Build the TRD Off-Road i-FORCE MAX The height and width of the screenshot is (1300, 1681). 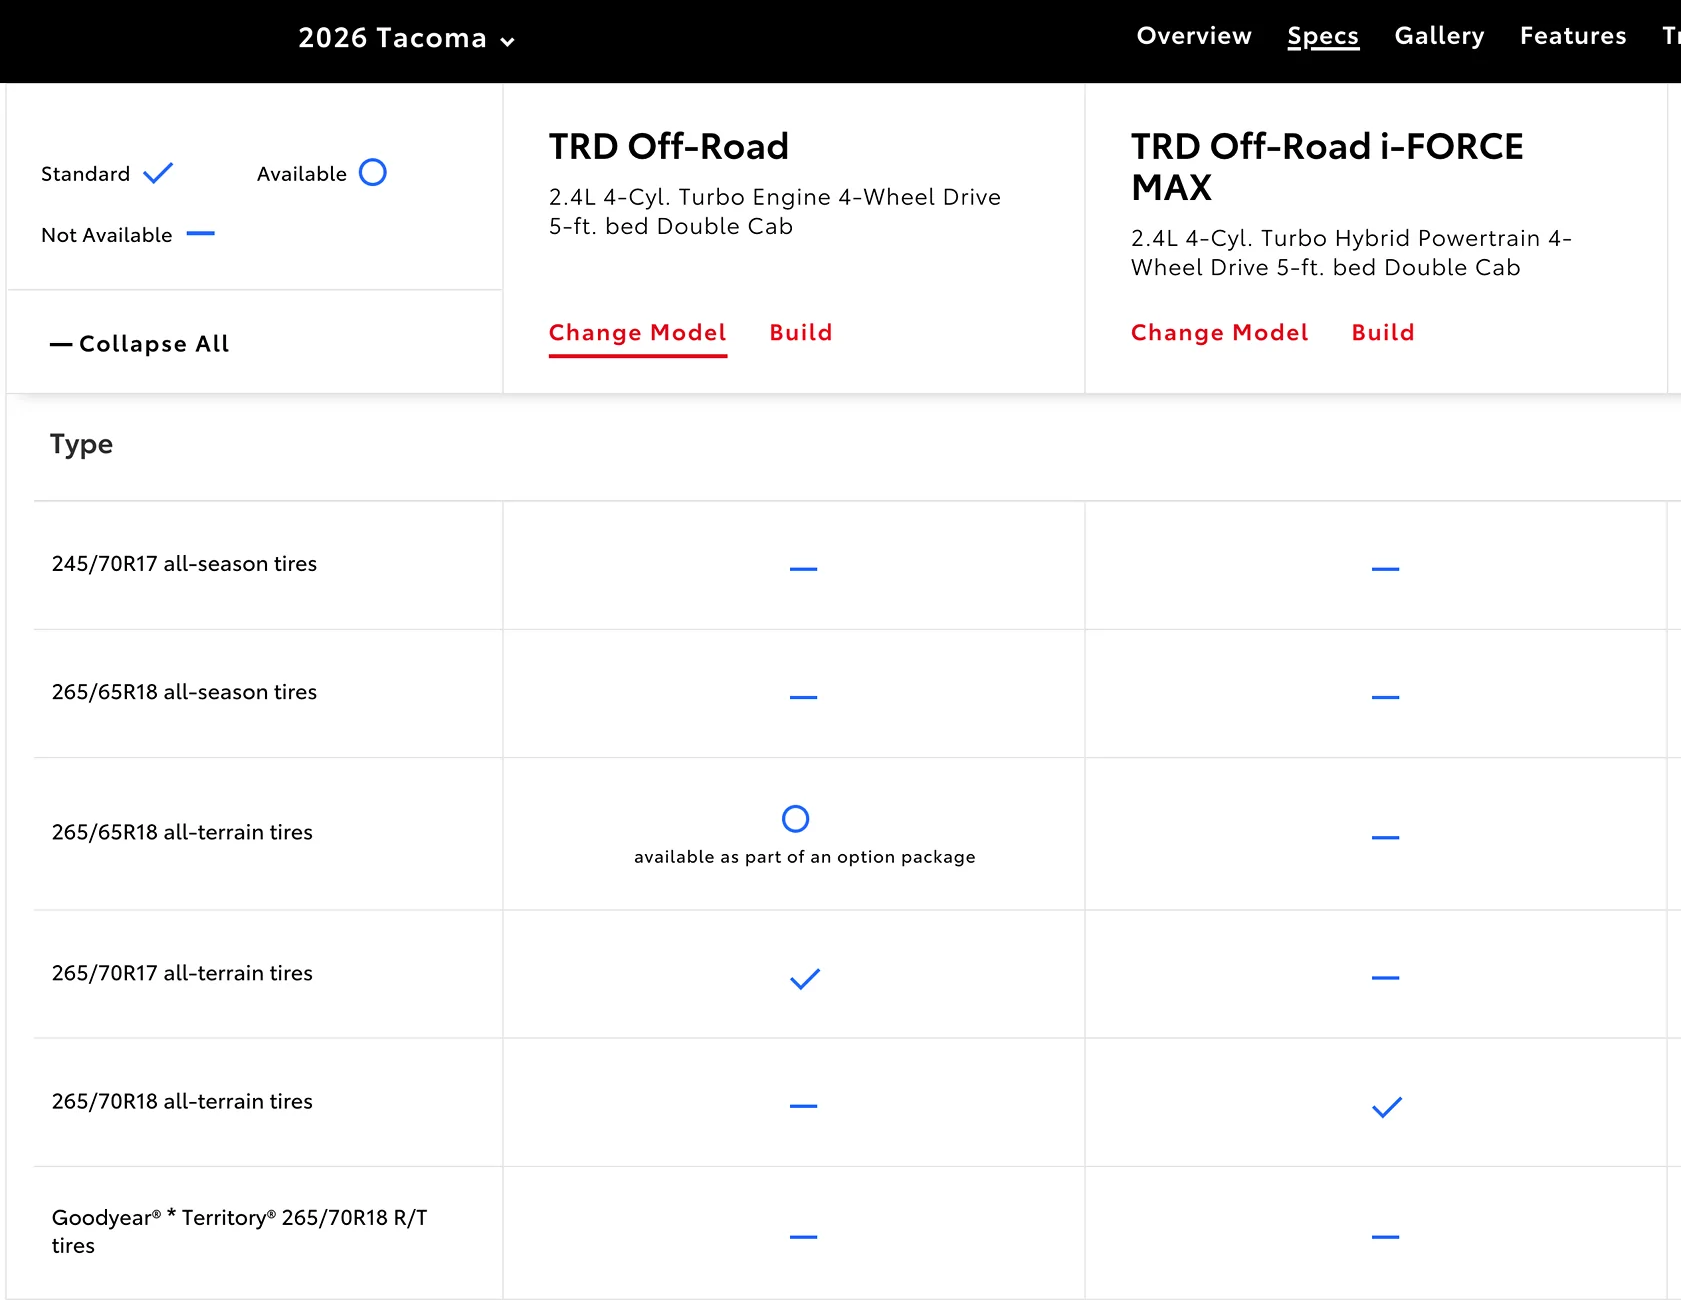(1382, 333)
